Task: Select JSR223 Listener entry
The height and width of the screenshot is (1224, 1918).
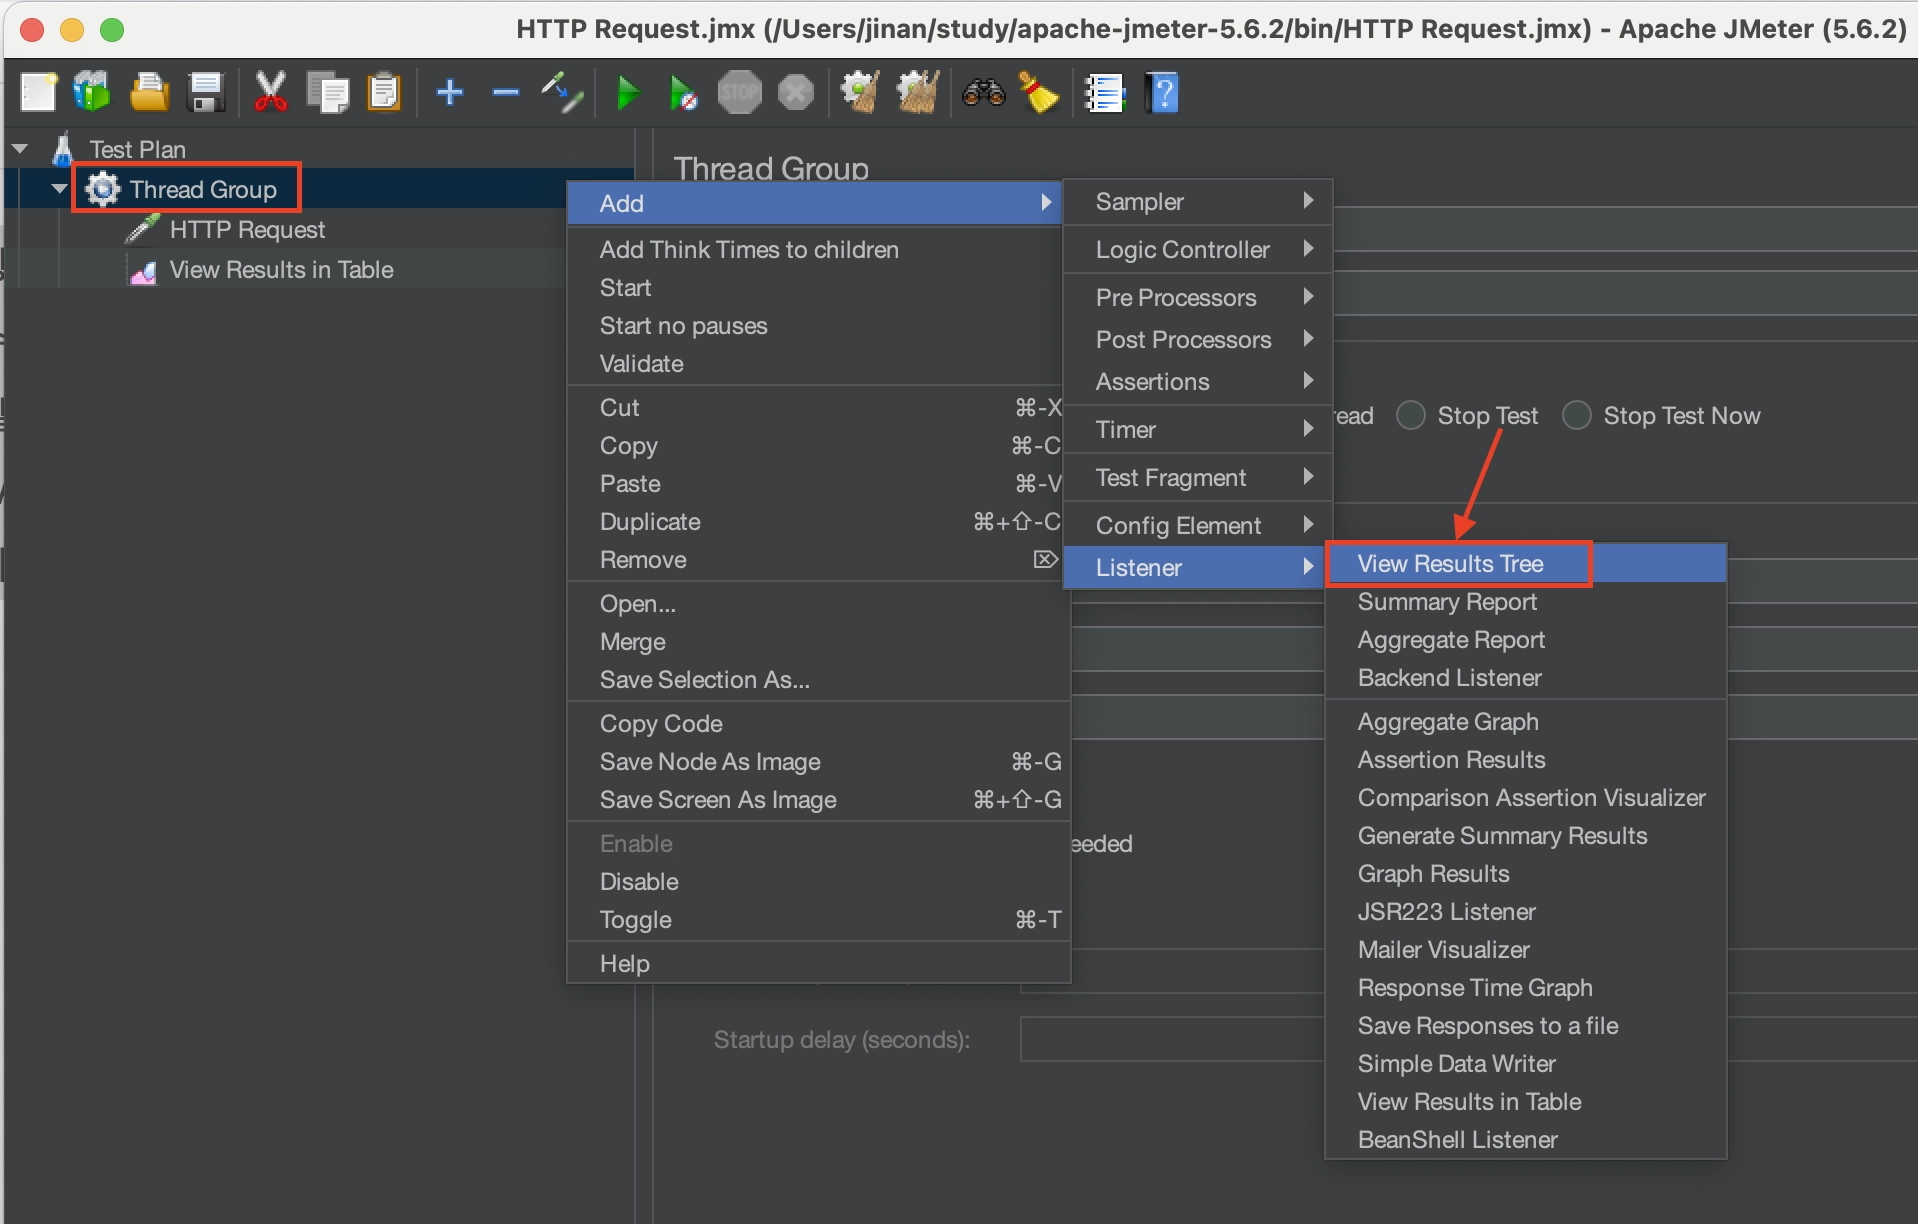Action: point(1526,912)
